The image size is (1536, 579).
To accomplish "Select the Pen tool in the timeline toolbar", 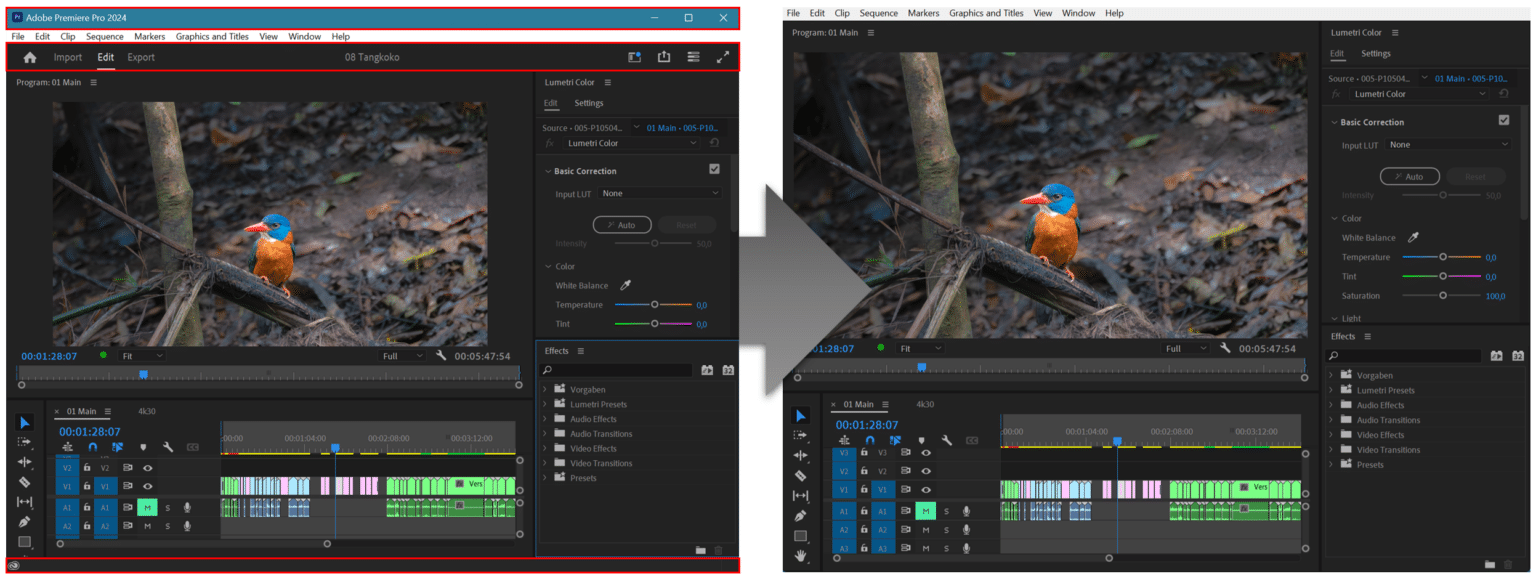I will click(x=25, y=521).
